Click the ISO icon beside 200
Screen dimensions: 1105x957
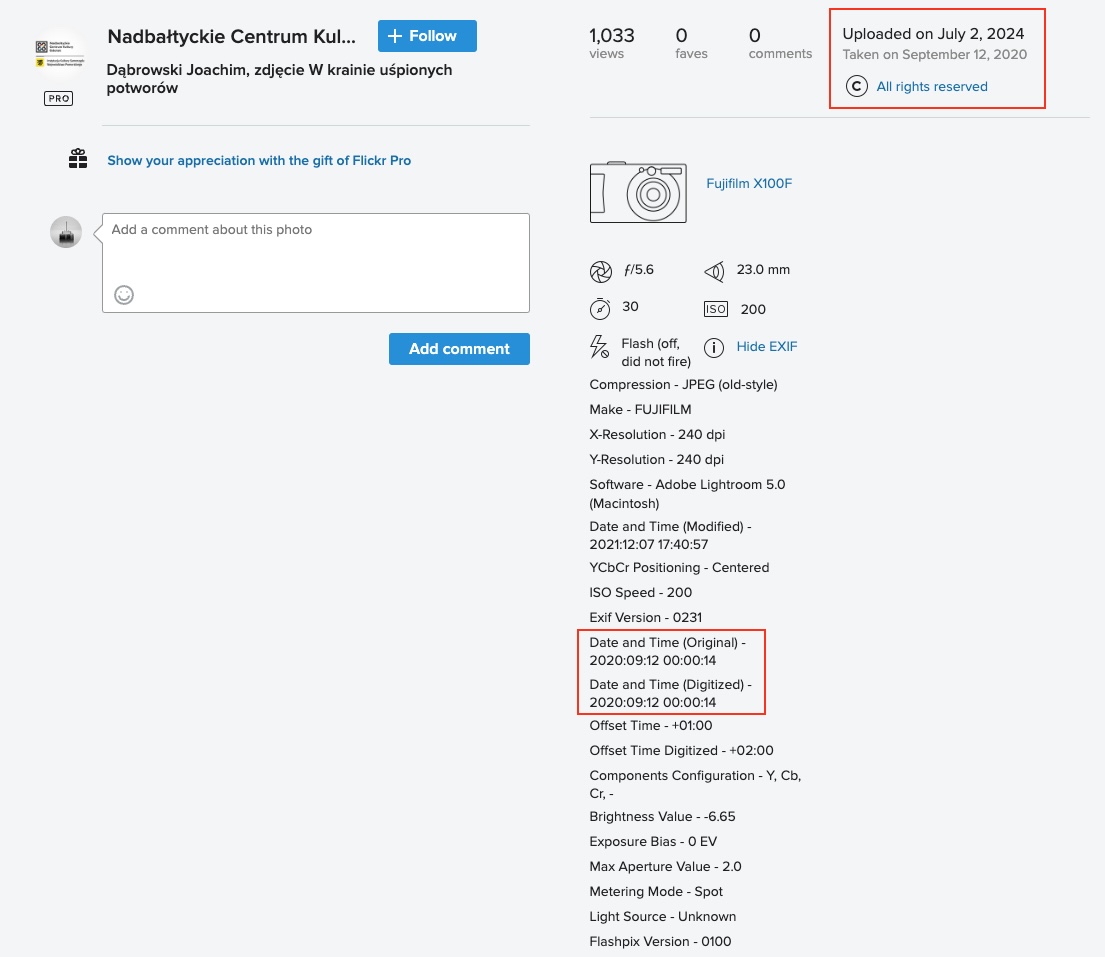pos(716,310)
